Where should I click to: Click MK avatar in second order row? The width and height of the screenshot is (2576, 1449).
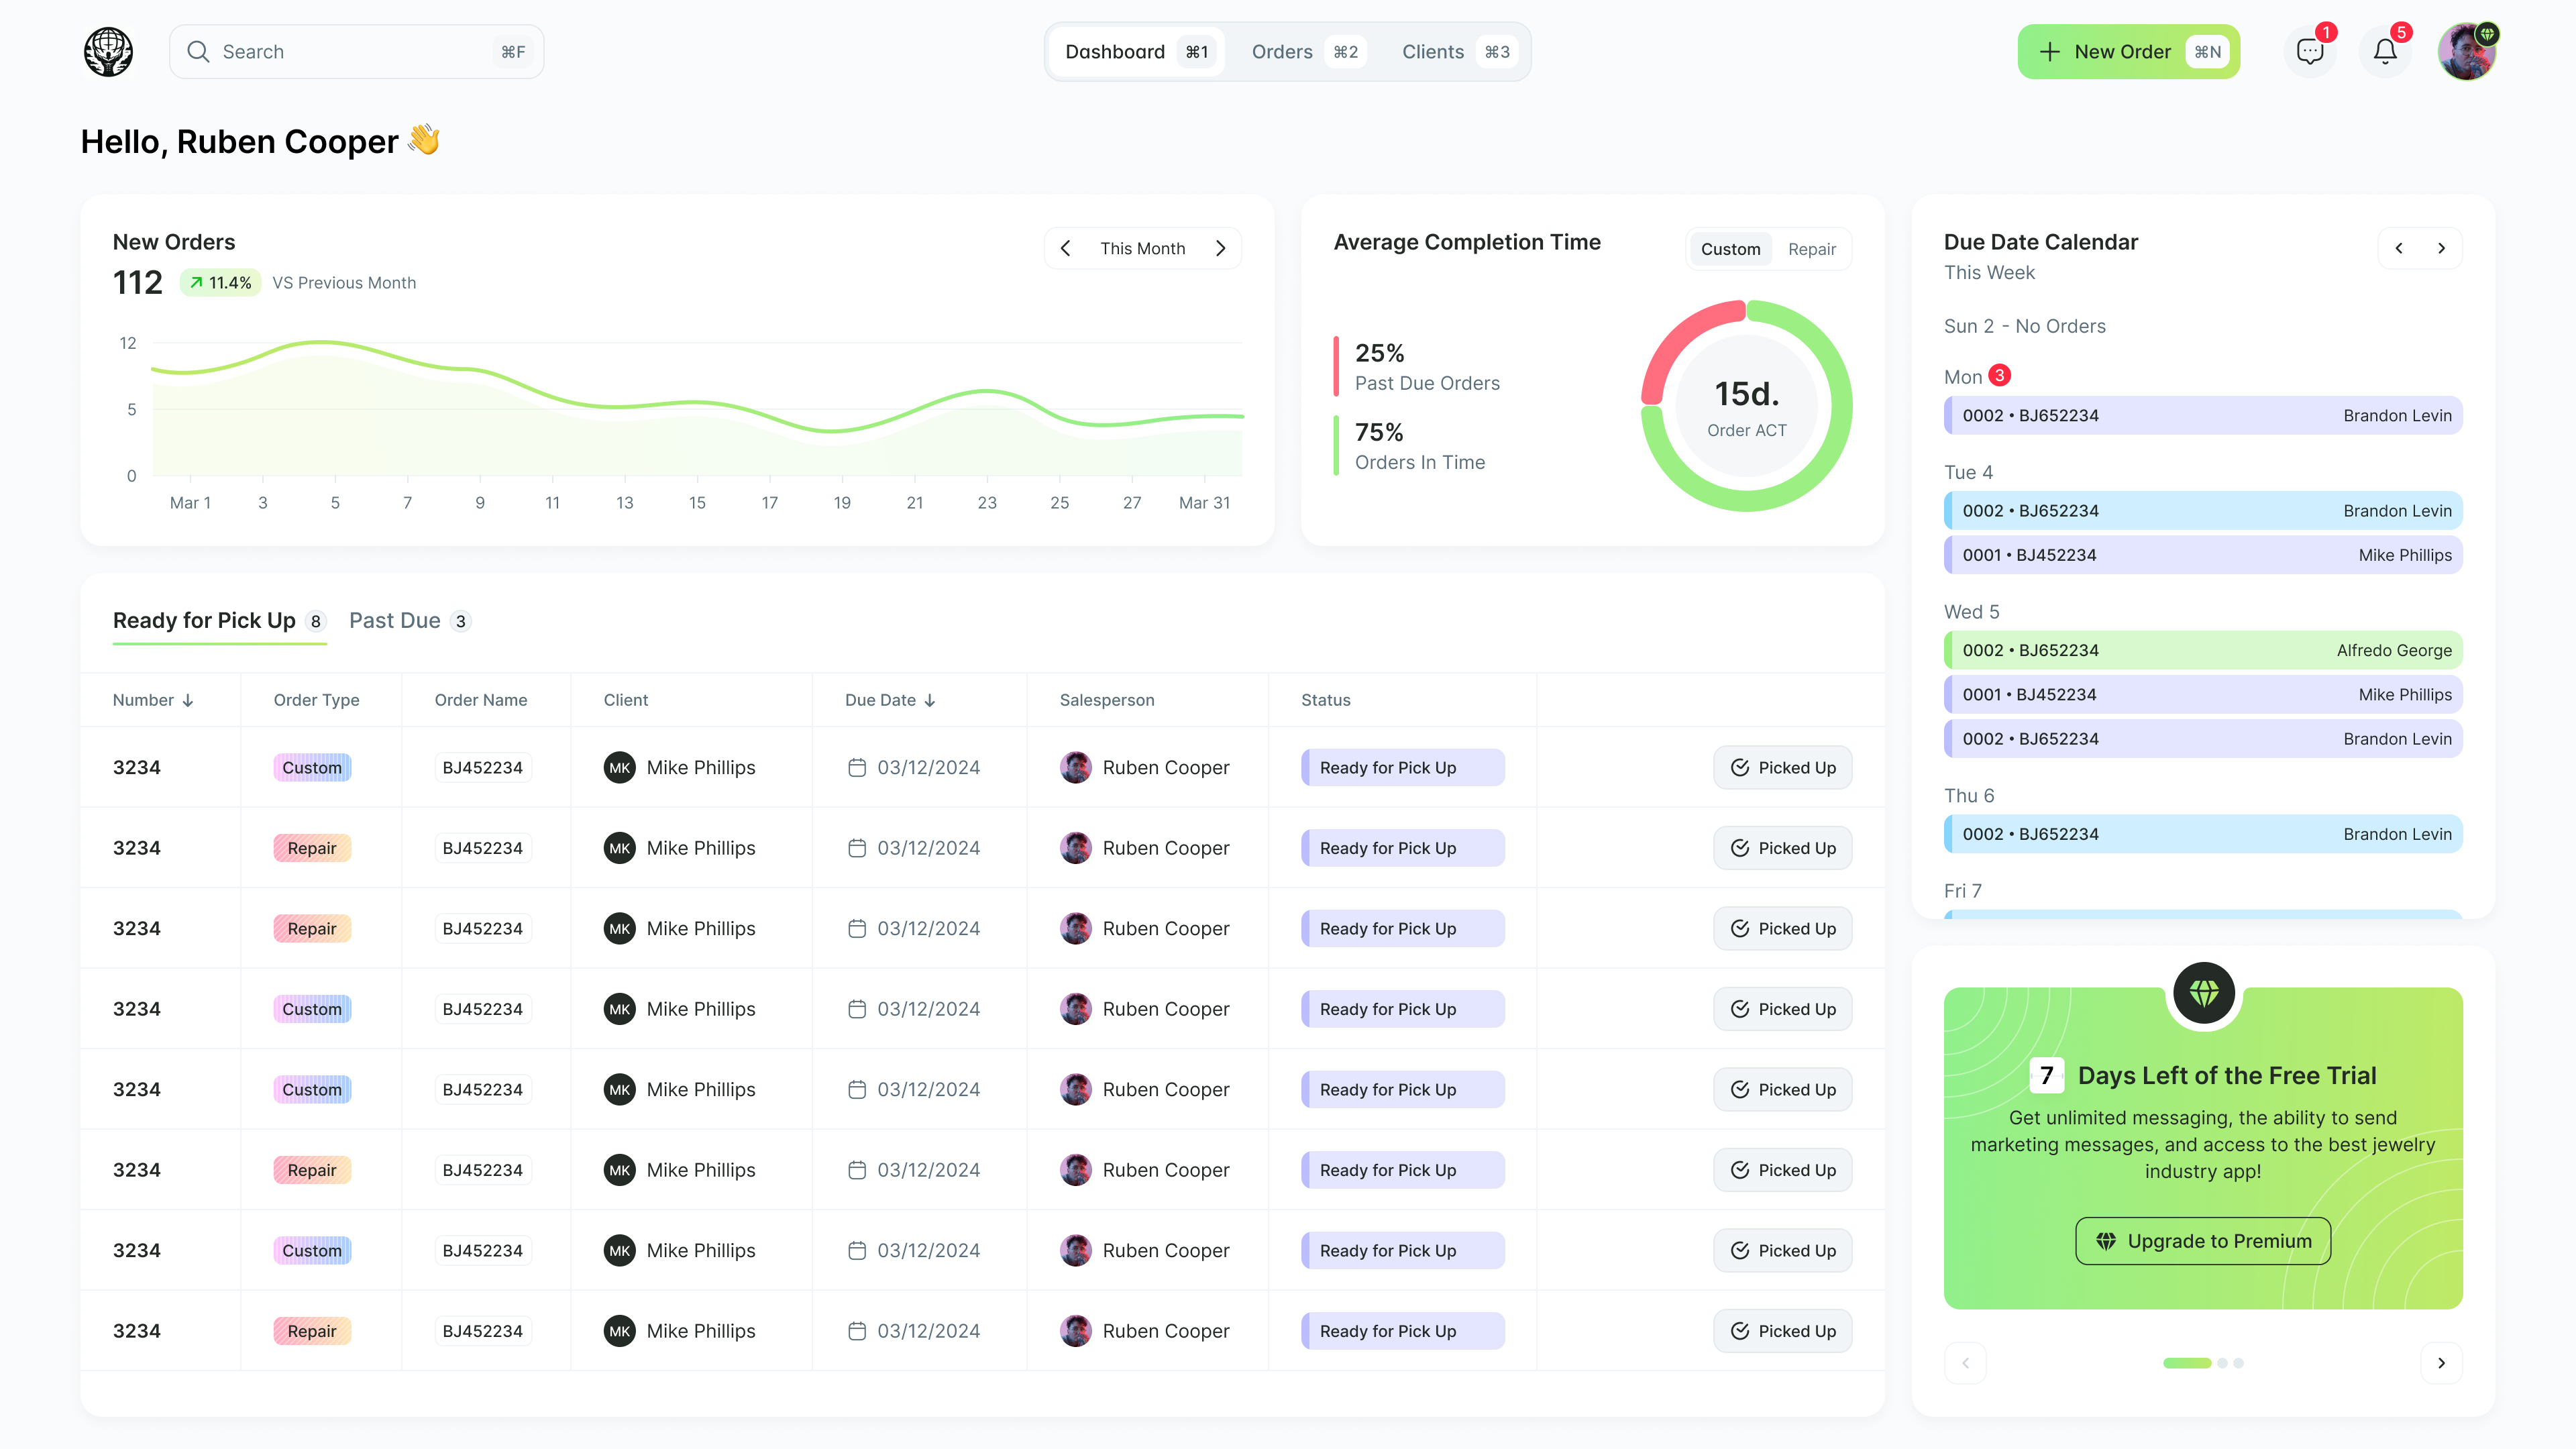pos(619,848)
